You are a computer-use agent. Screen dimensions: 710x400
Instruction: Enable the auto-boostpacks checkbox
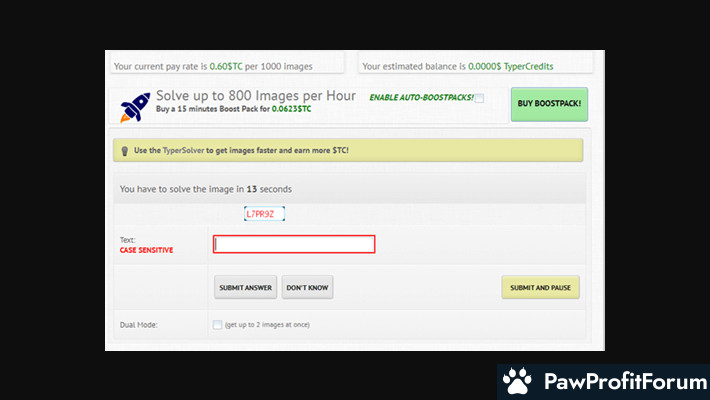[480, 98]
